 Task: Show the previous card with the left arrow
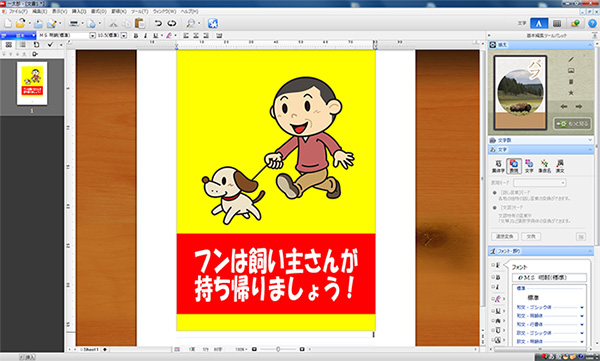pos(564,106)
